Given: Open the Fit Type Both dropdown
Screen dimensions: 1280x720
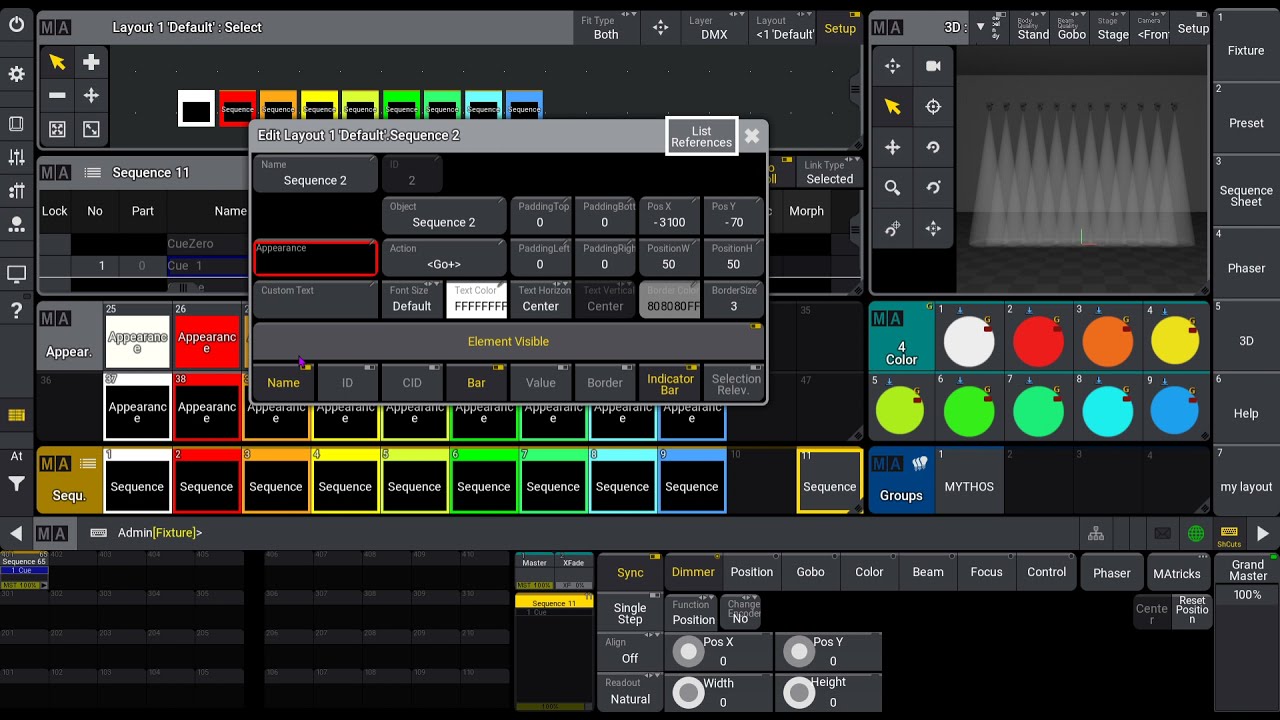Looking at the screenshot, I should coord(606,28).
